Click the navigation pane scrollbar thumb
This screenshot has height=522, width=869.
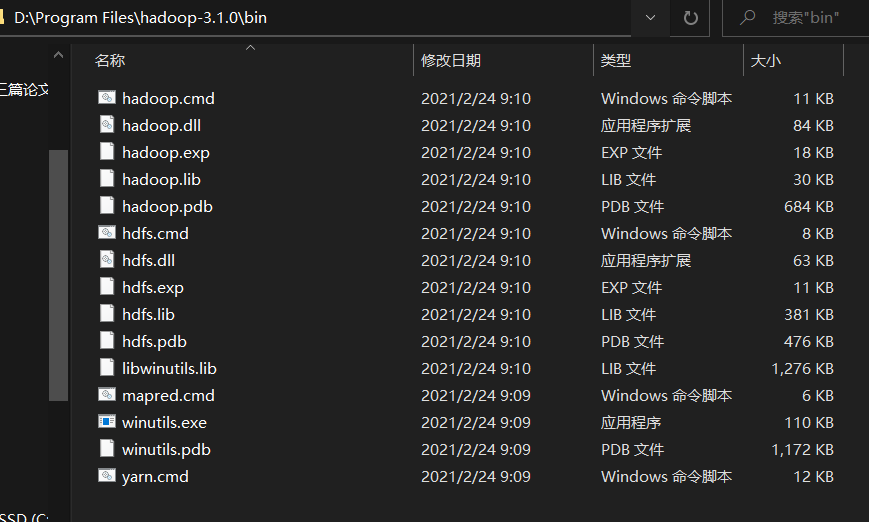(x=58, y=275)
